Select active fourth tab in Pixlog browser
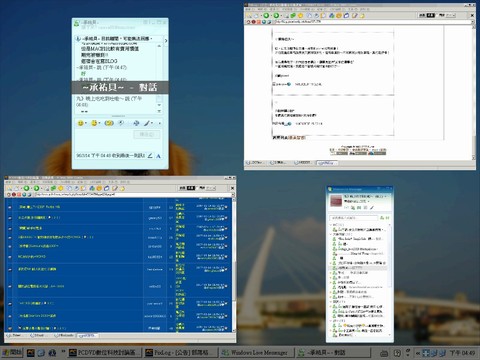The image size is (480, 360). click(327, 163)
